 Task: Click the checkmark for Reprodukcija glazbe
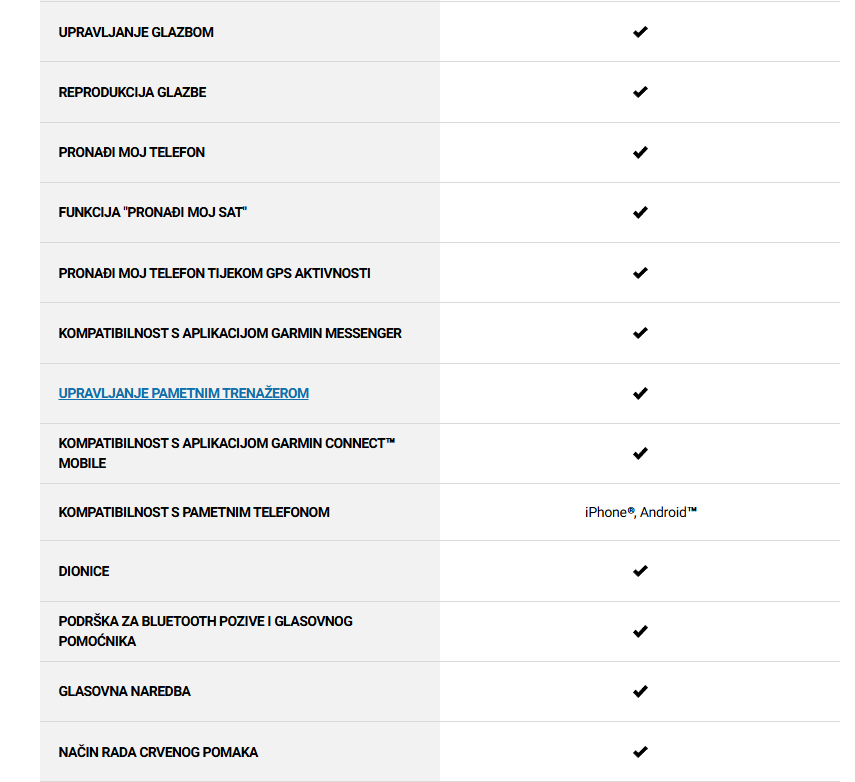[x=640, y=92]
